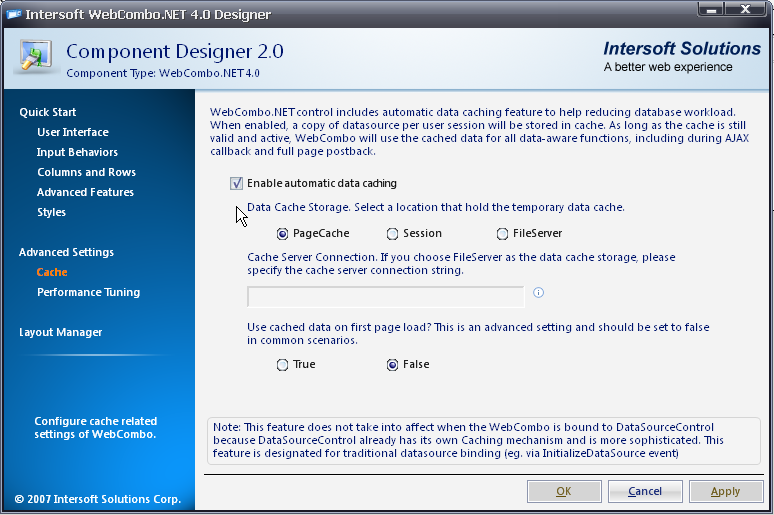Image resolution: width=774 pixels, height=515 pixels.
Task: Click the info icon beside connection string field
Action: click(538, 293)
